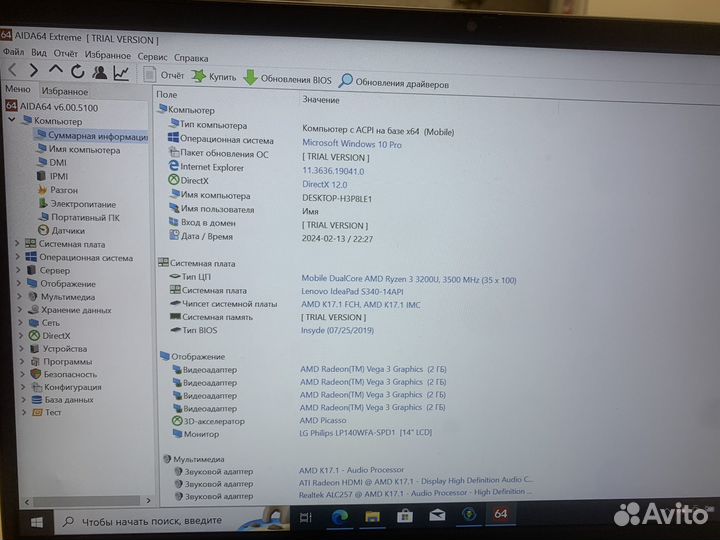Select AIDA64 v6.00.5100 tree root

52,107
